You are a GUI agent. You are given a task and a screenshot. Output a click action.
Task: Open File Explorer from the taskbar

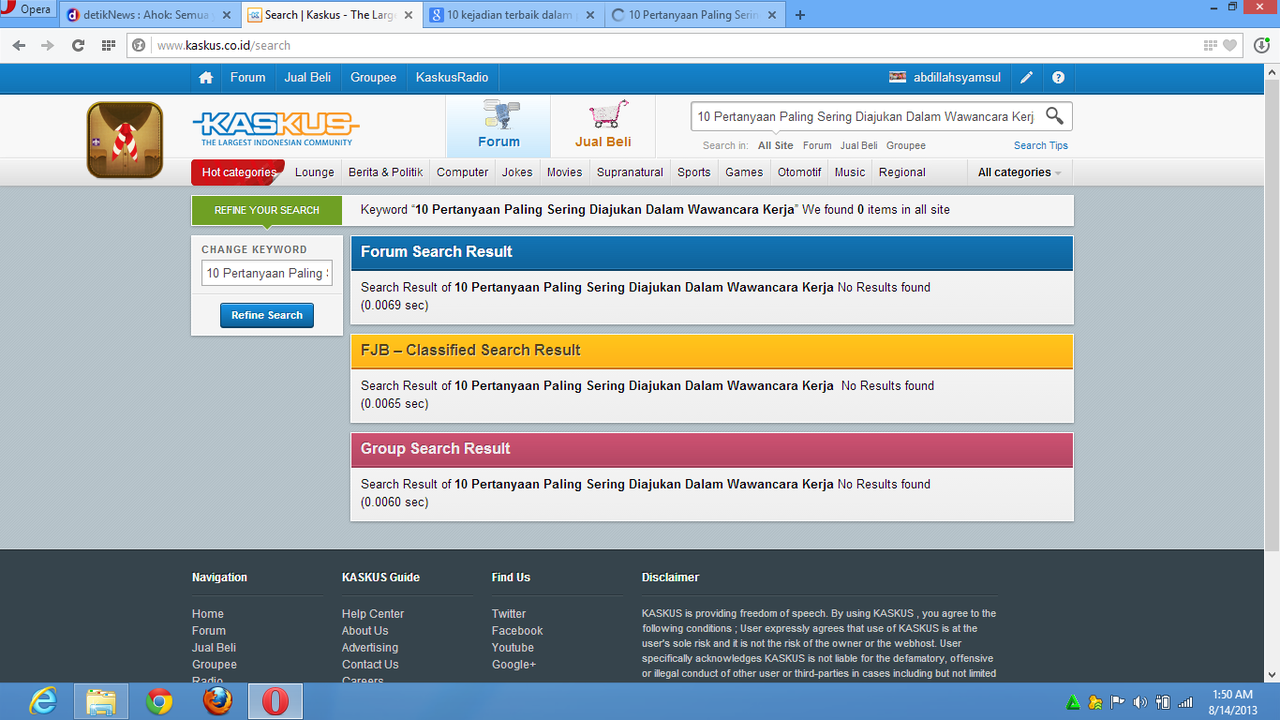point(101,702)
